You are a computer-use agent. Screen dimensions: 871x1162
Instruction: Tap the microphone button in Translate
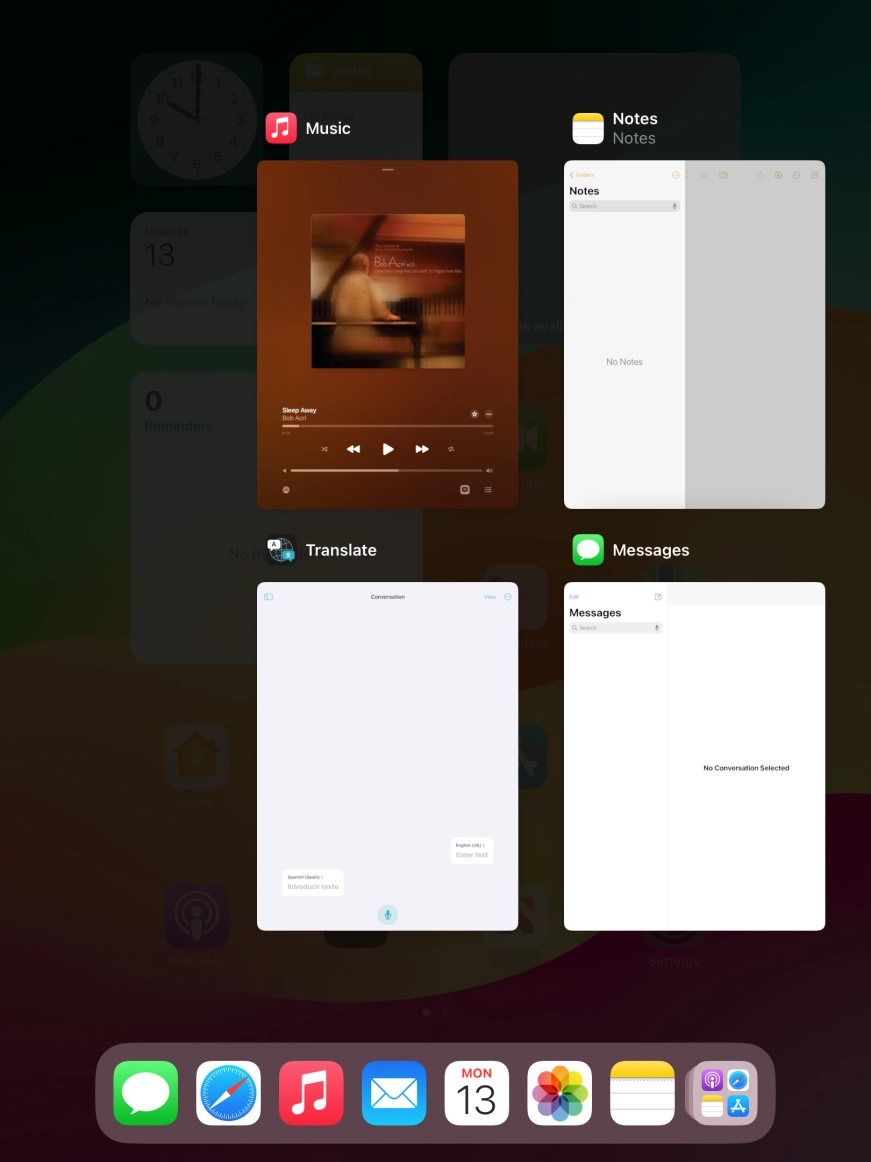pos(387,914)
